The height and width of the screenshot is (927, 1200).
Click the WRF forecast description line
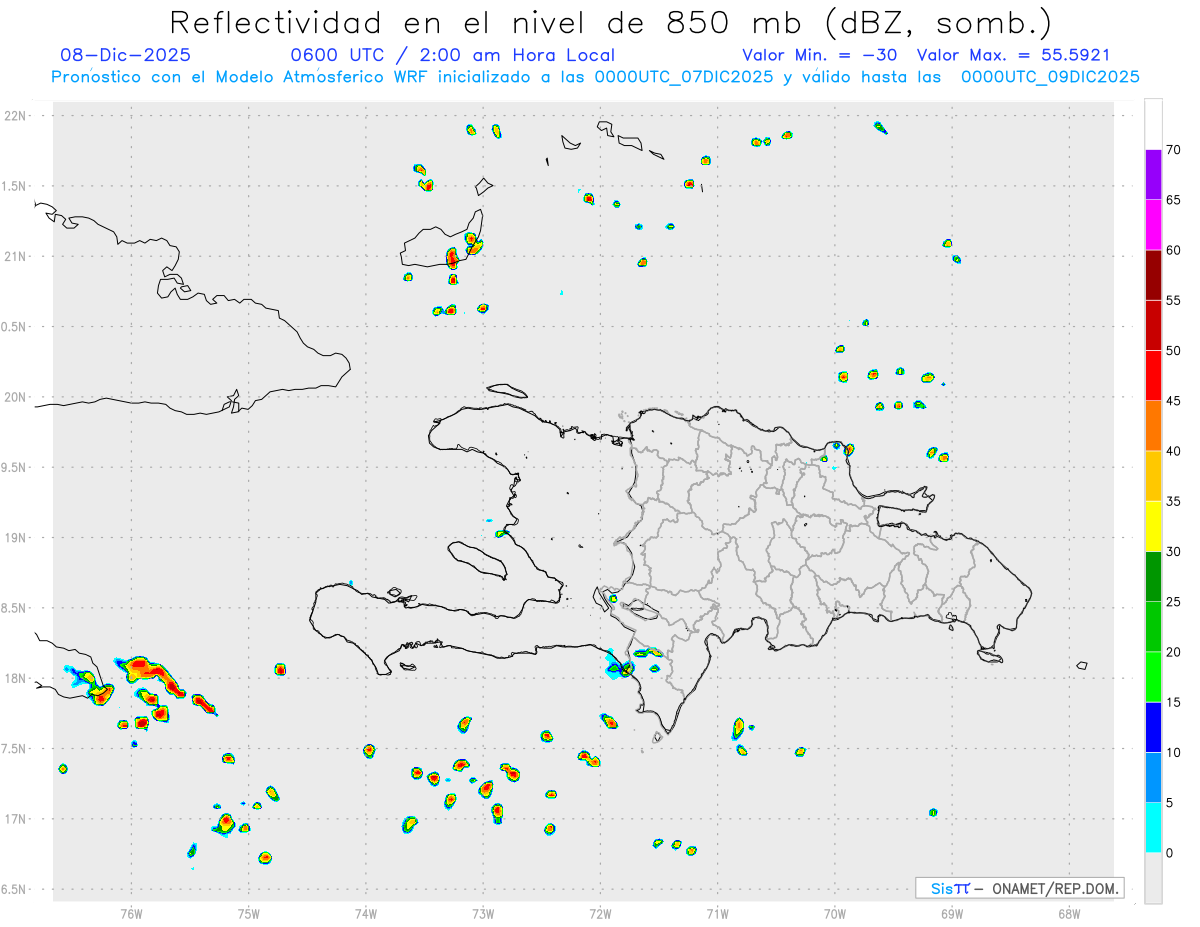click(596, 76)
